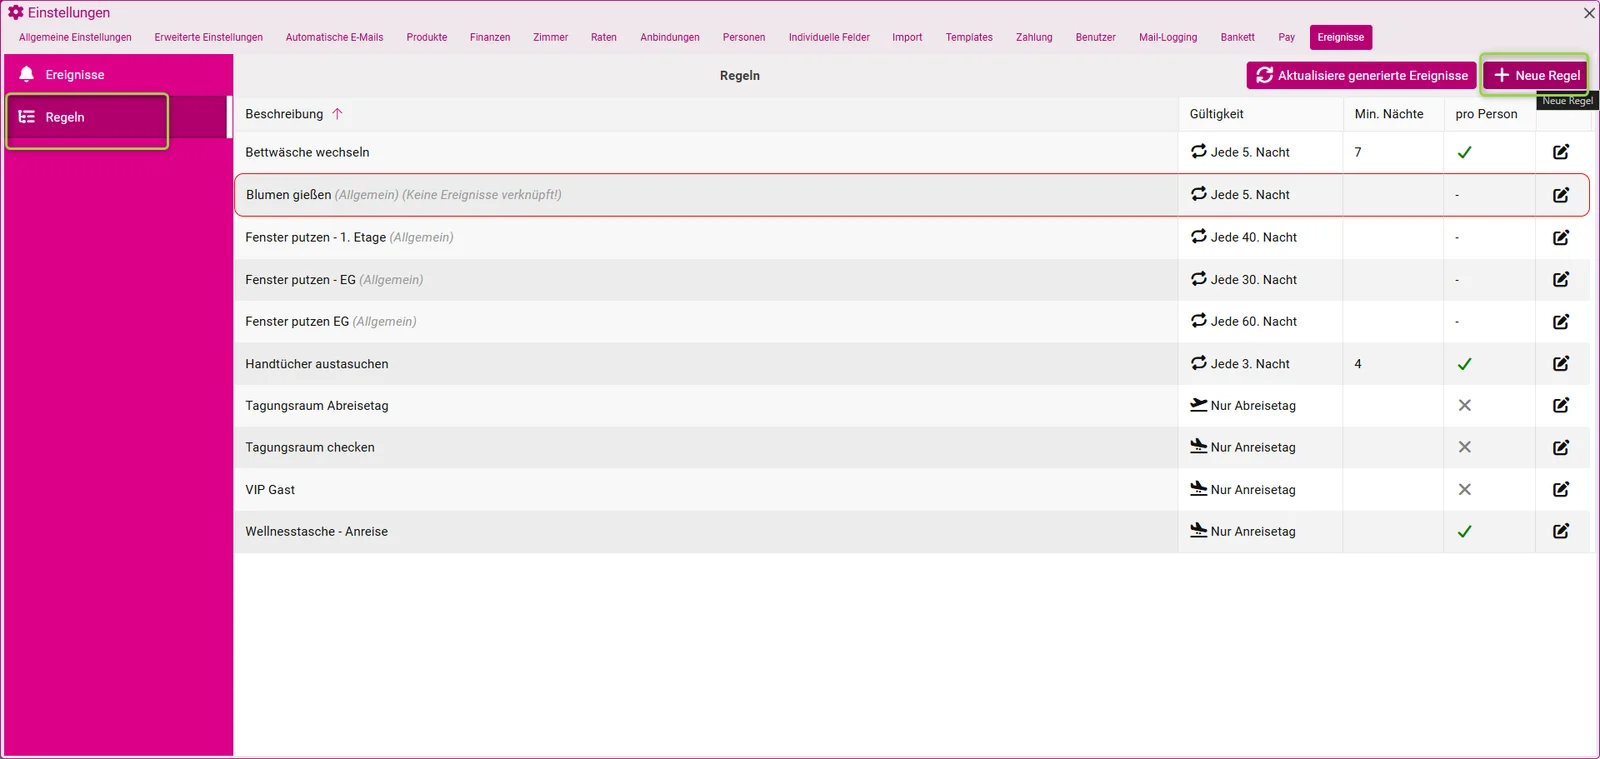The height and width of the screenshot is (759, 1600).
Task: Edit the Tagungsraum Abreisetag rule
Action: [x=1560, y=405]
